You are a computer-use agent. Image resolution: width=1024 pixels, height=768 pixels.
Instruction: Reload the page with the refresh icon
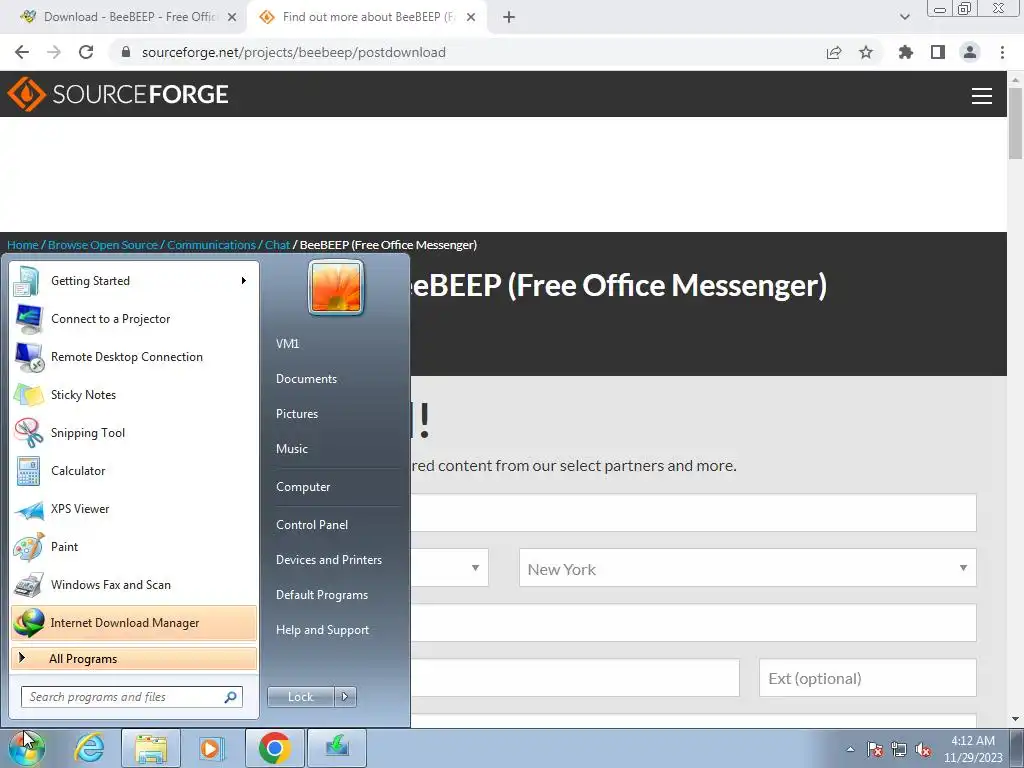tap(86, 52)
